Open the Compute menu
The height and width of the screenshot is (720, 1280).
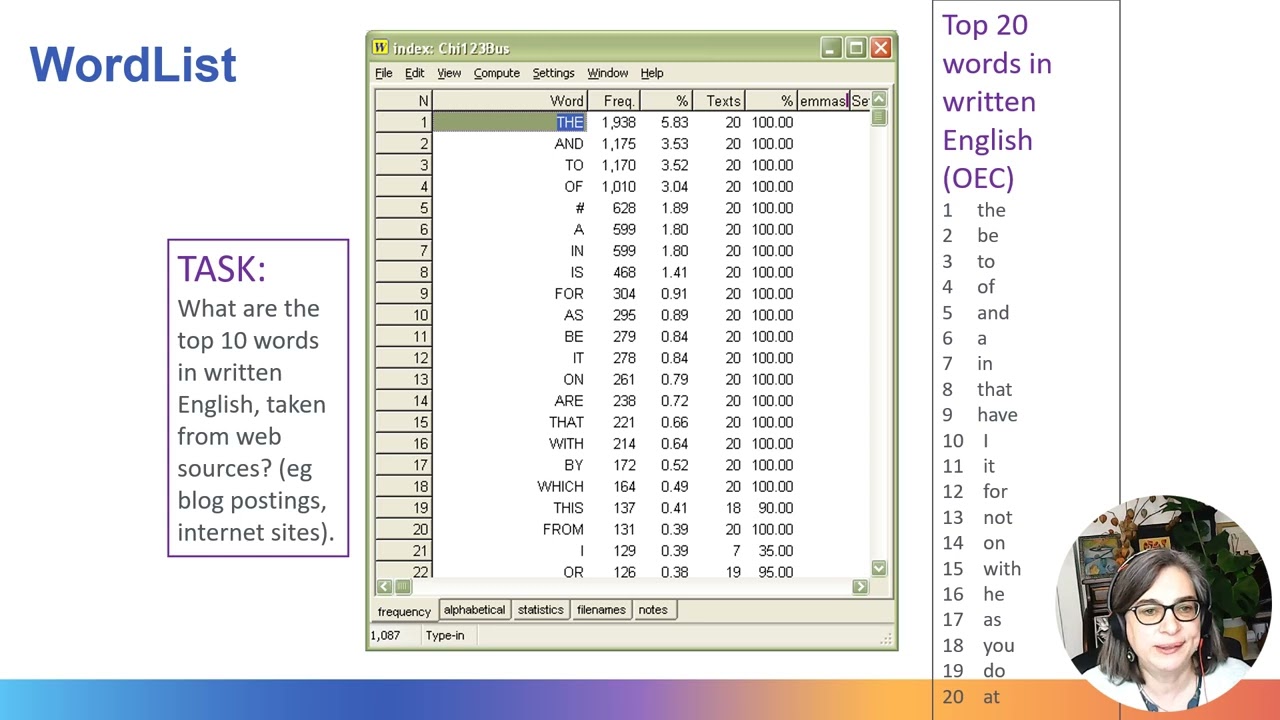tap(497, 73)
